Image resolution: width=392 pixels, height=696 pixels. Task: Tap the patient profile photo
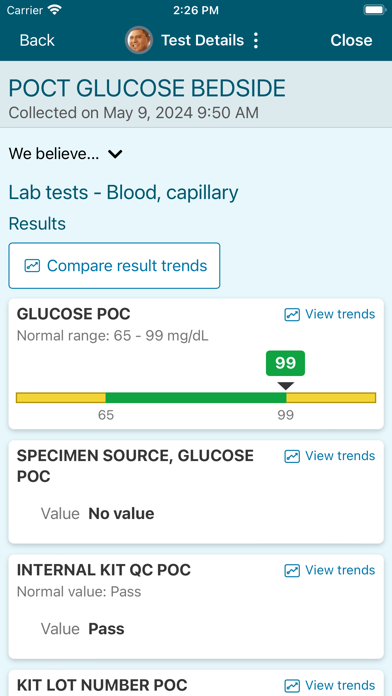[139, 40]
